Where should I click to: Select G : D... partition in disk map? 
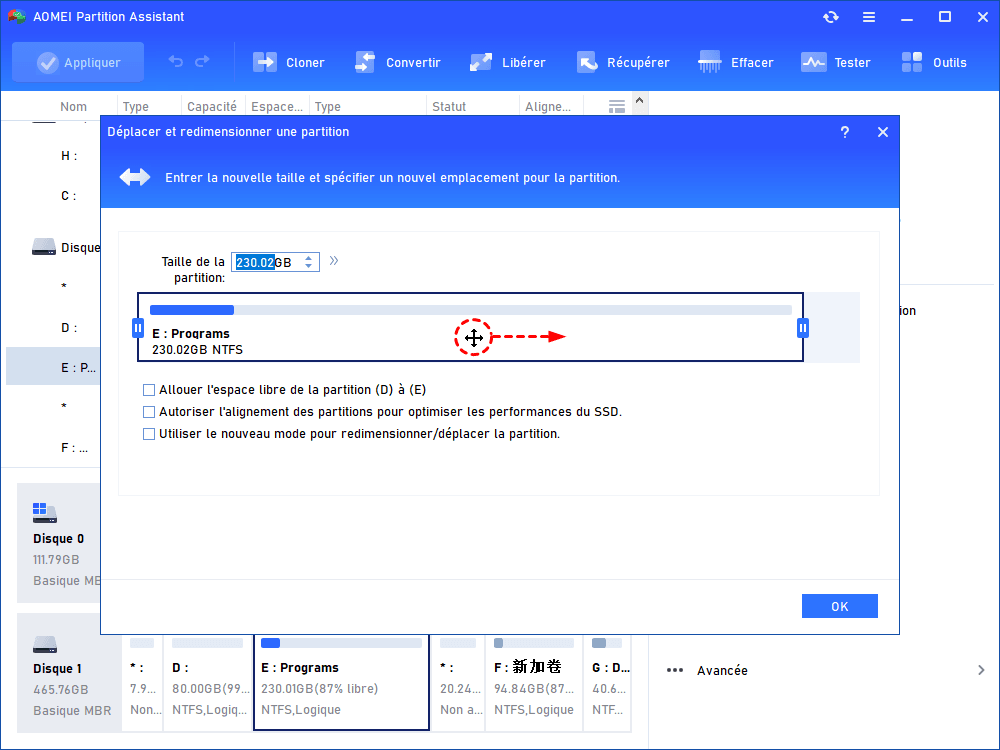608,682
